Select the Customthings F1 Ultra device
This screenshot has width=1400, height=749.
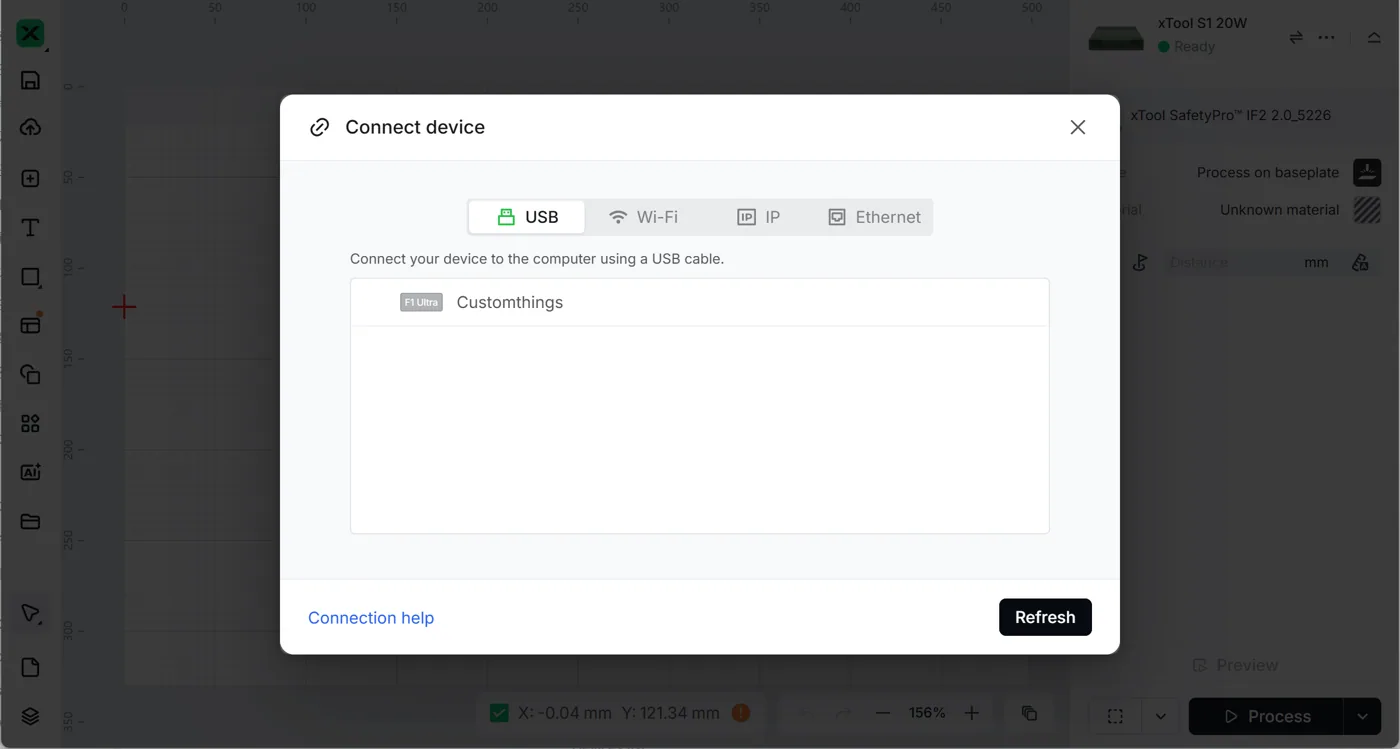[700, 302]
